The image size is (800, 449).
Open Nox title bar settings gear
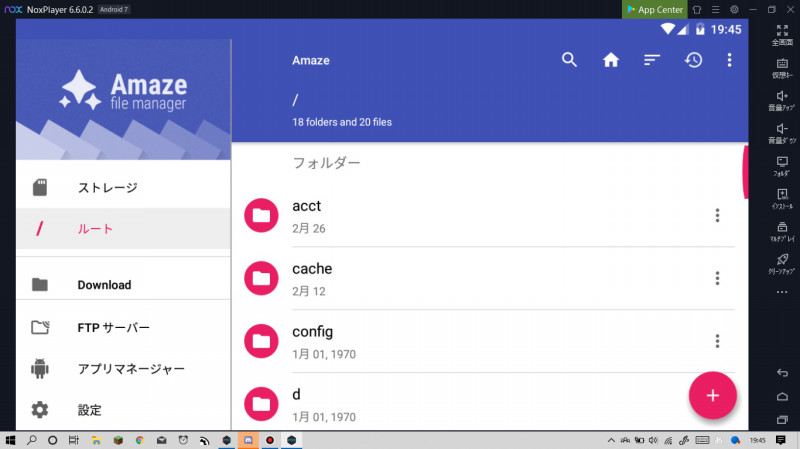pyautogui.click(x=734, y=9)
